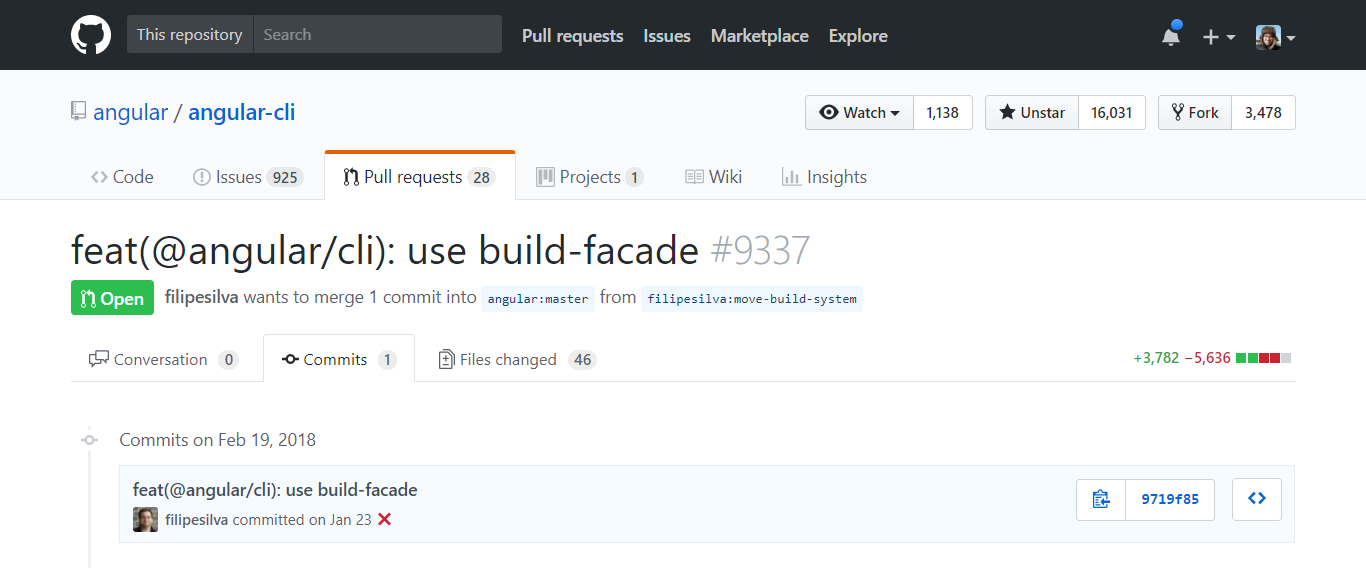Switch to the Wiki tab
This screenshot has width=1366, height=588.
point(713,177)
